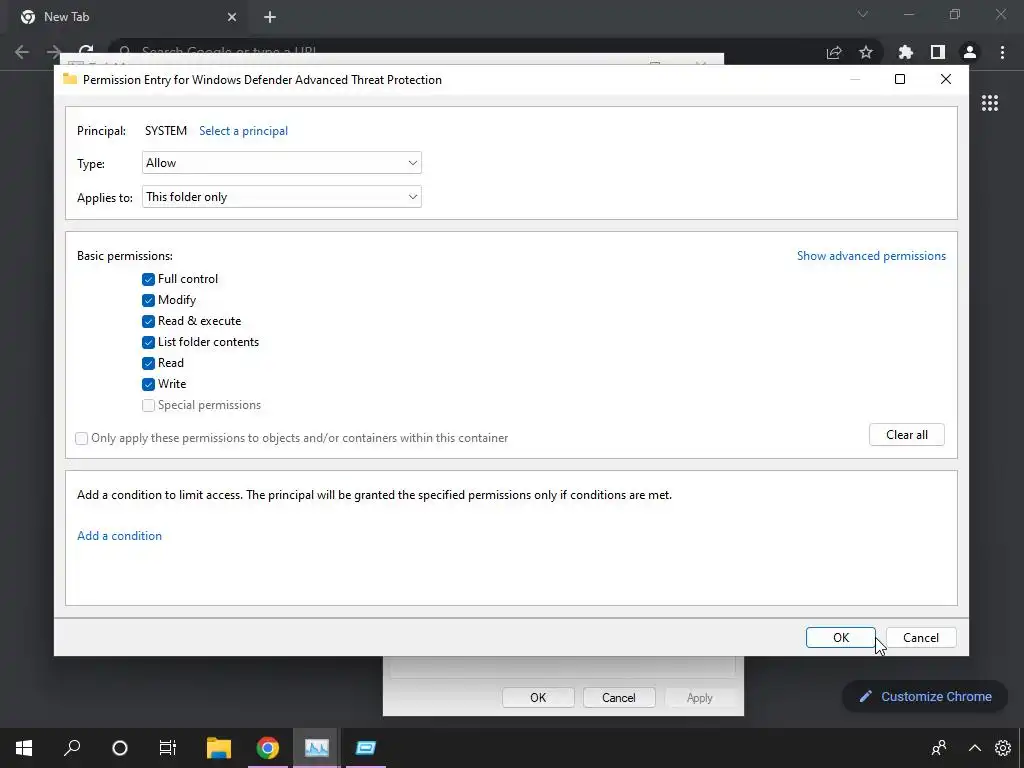Click Show advanced permissions link
The image size is (1024, 768).
click(871, 256)
